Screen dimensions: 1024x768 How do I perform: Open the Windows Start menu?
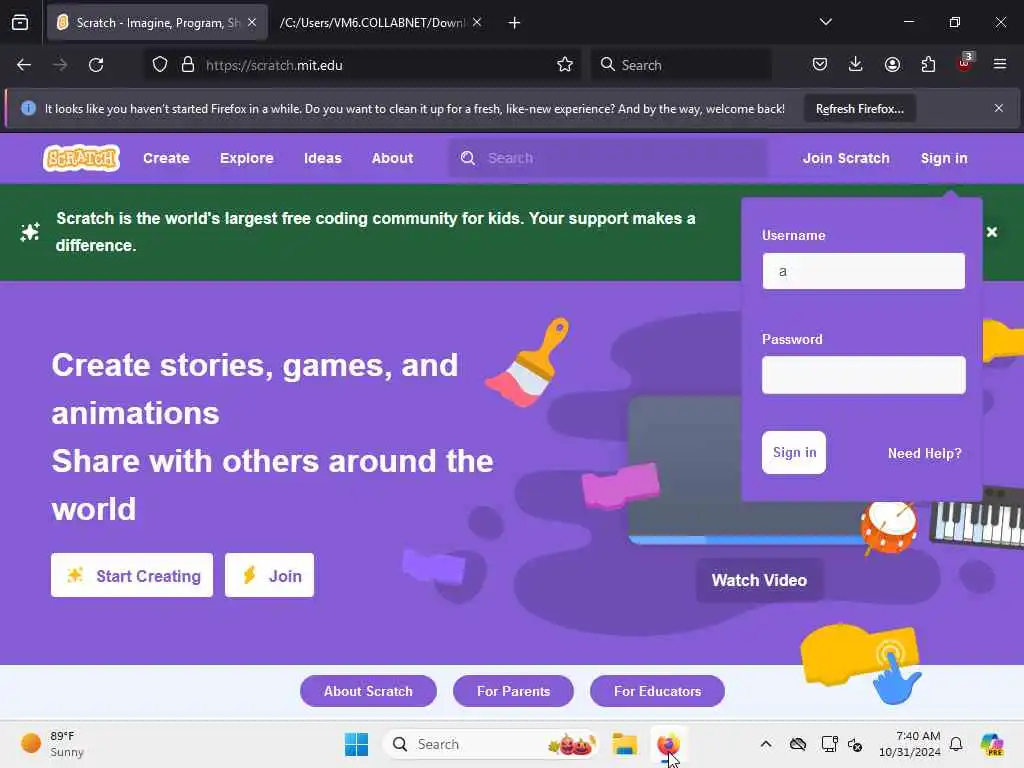coord(357,744)
